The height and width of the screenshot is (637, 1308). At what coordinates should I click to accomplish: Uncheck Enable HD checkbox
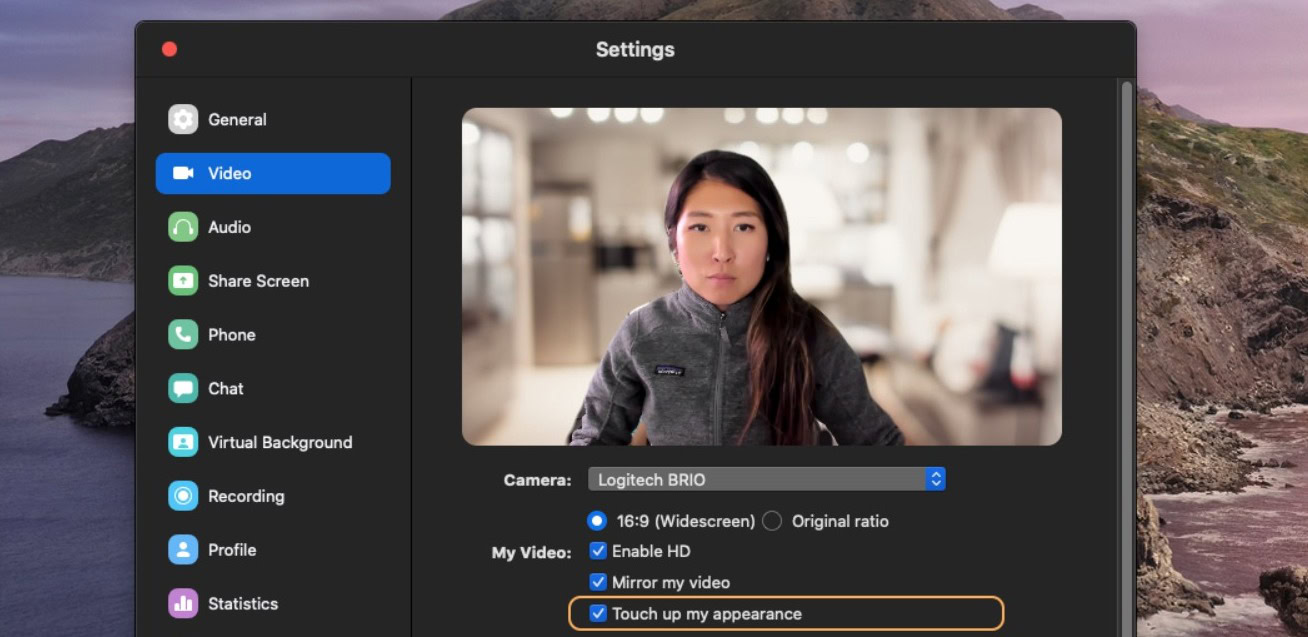tap(598, 551)
